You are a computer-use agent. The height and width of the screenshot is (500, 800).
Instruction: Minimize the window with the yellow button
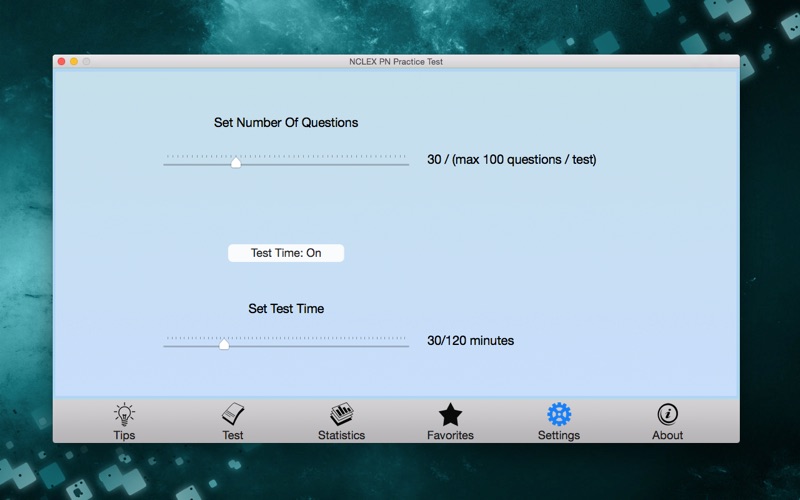(x=74, y=62)
